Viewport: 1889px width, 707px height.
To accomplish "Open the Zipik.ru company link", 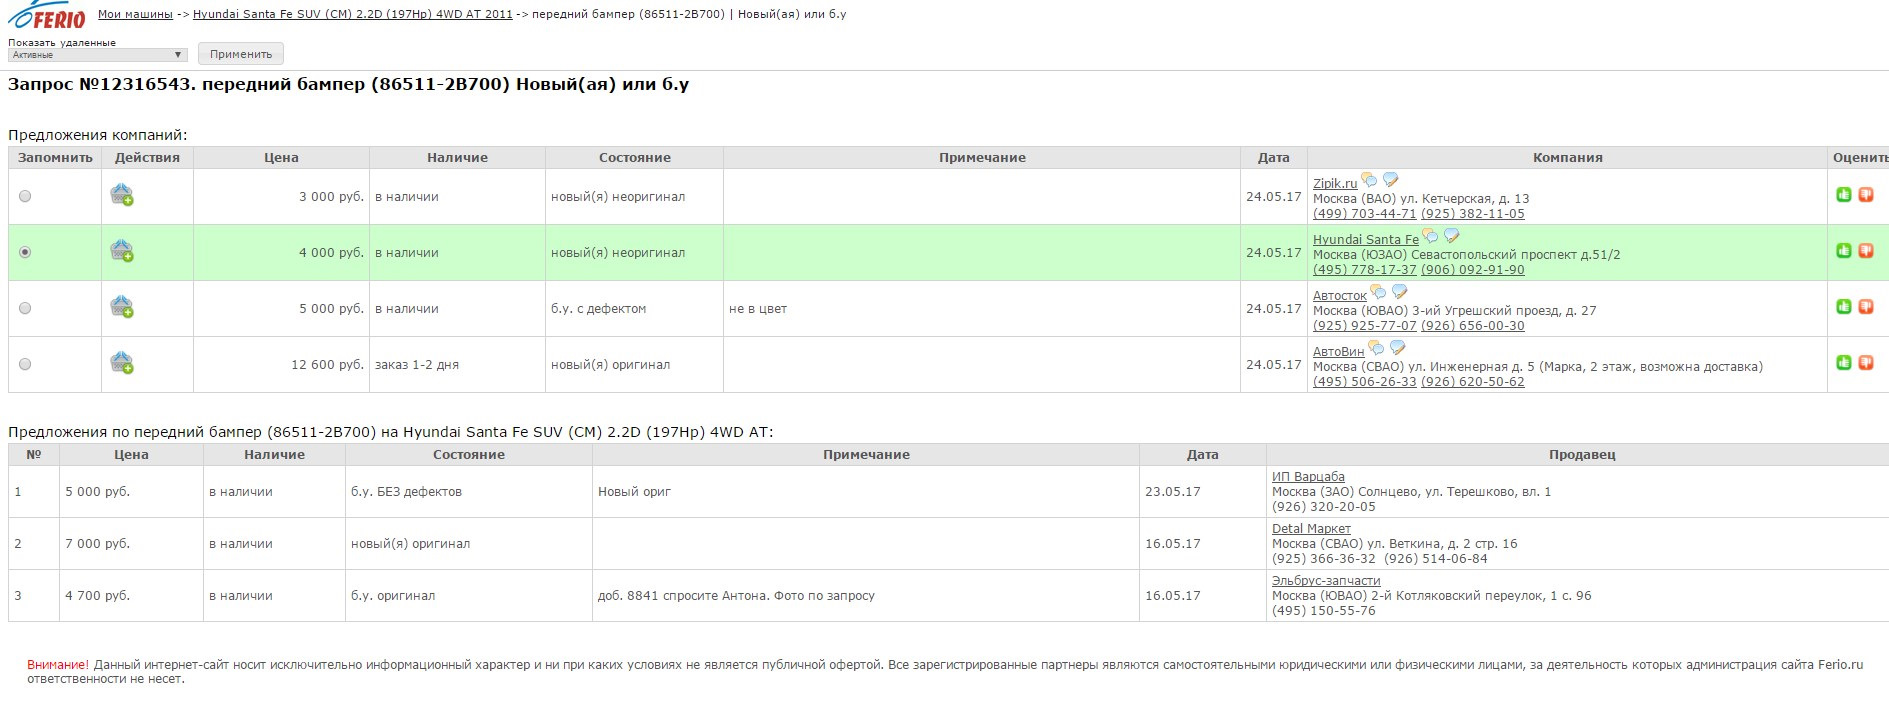I will [x=1335, y=184].
